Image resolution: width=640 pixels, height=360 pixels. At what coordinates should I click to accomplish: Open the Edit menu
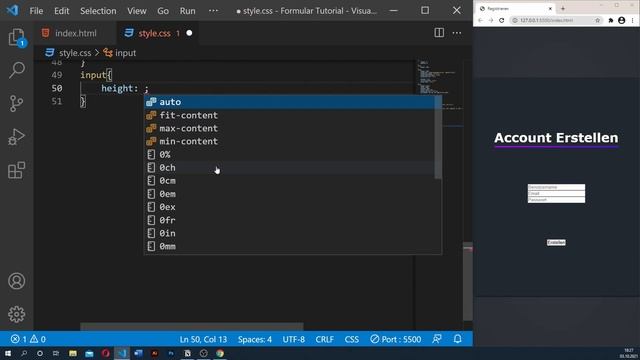62,11
